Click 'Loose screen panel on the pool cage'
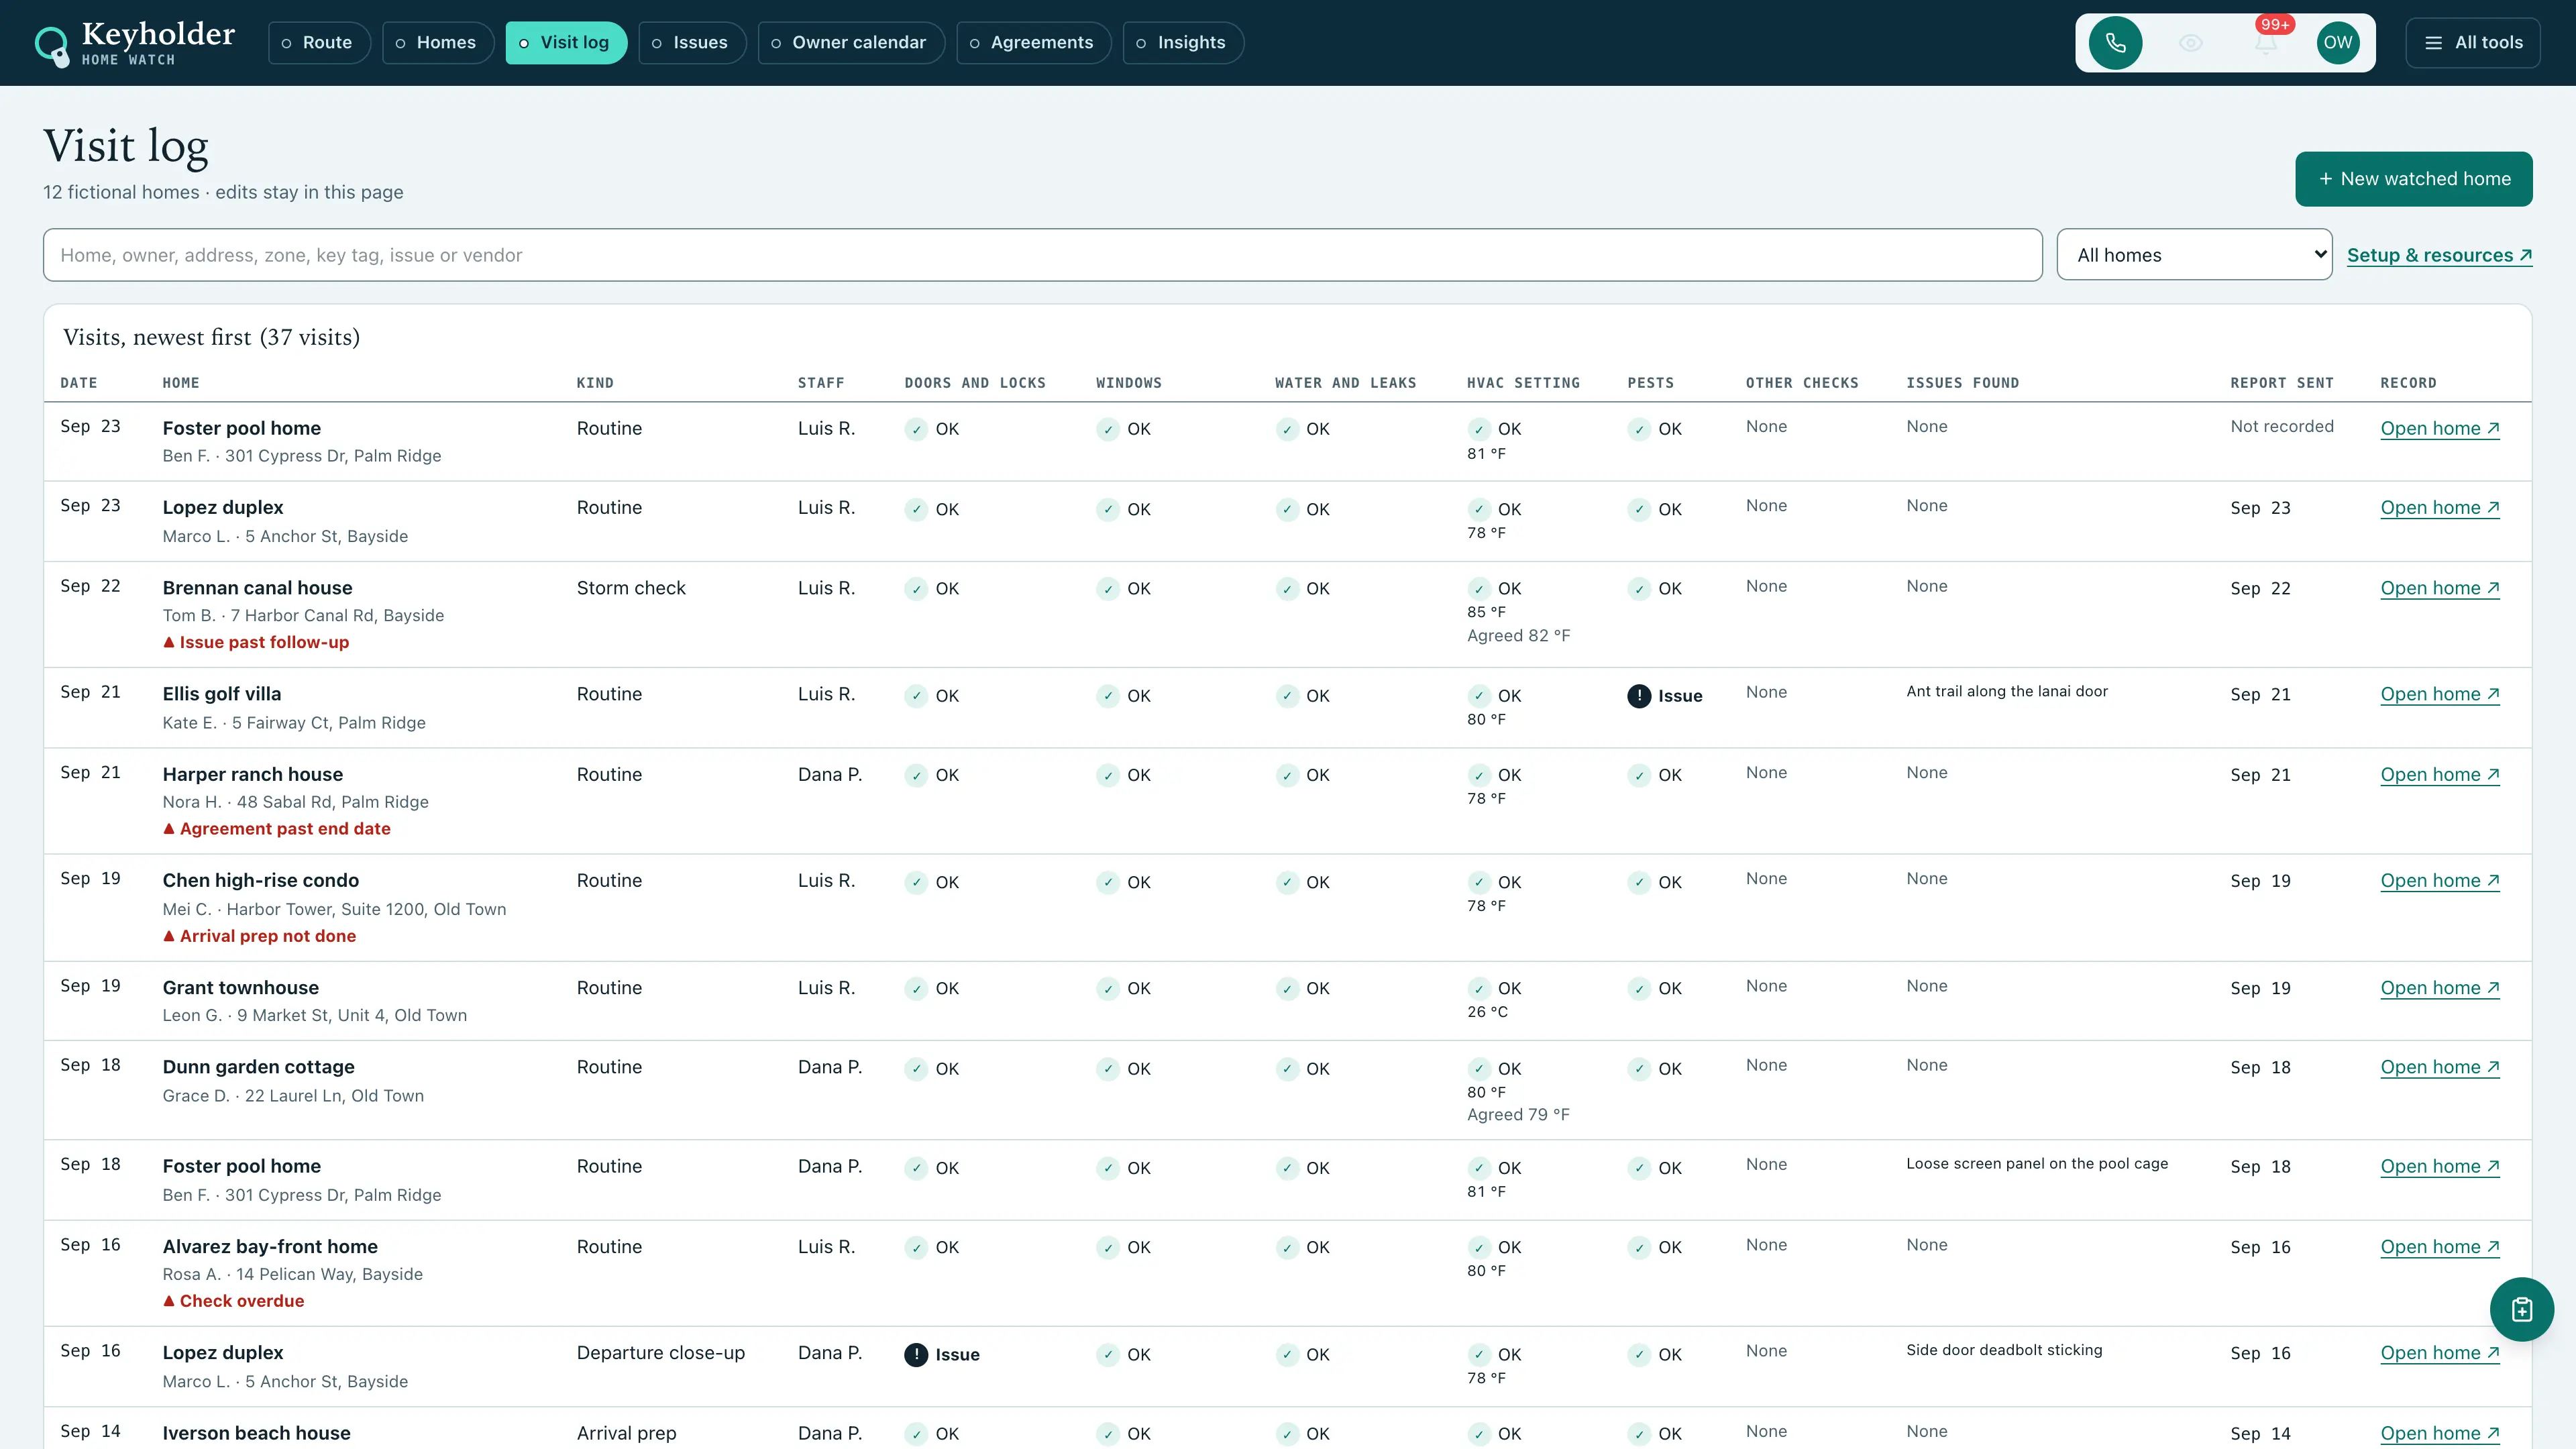Viewport: 2576px width, 1449px height. (x=2037, y=1164)
